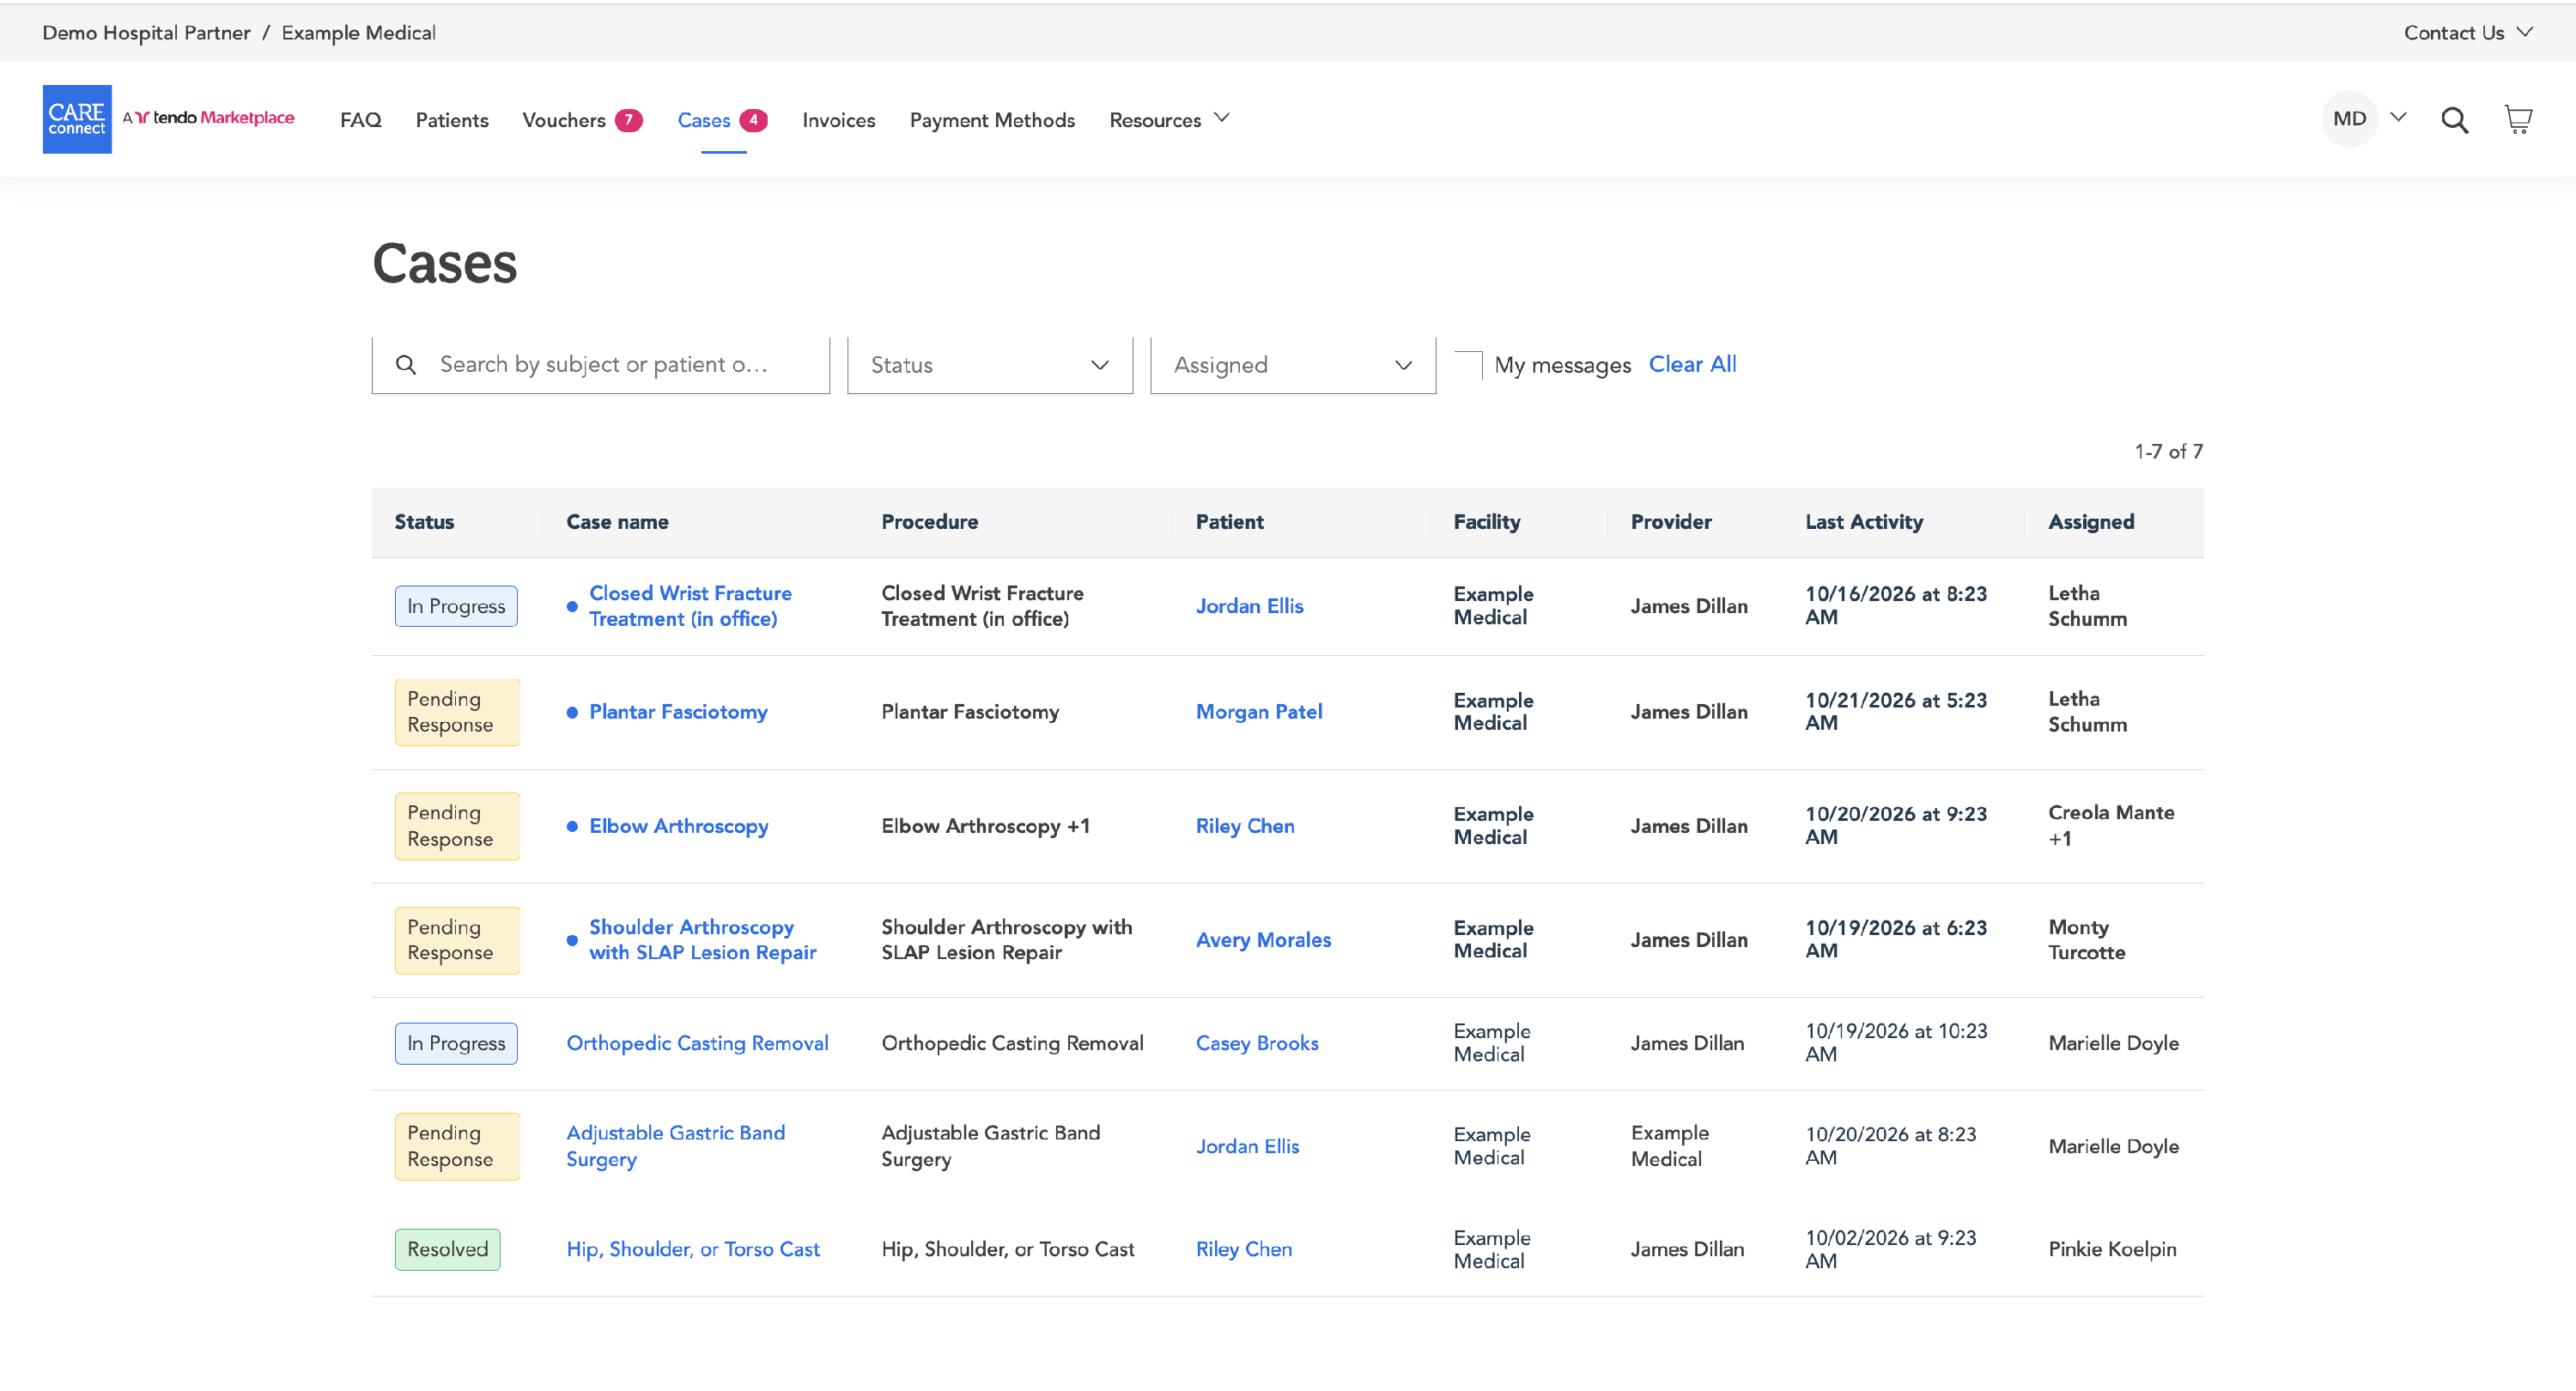Click the 'Creola Mante +1' assigned cell
Screen dimensions: 2576x1391
[x=2111, y=826]
